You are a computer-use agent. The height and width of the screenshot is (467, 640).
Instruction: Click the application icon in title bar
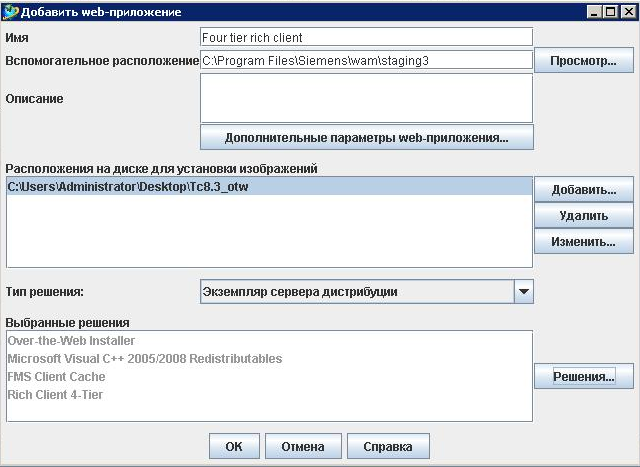(10, 12)
